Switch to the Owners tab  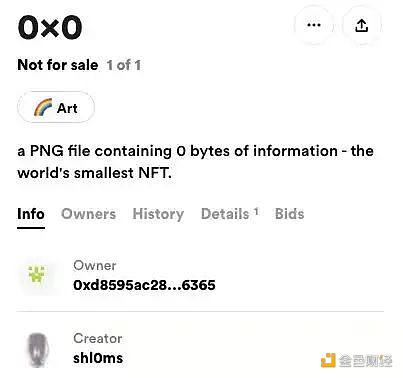pos(89,214)
